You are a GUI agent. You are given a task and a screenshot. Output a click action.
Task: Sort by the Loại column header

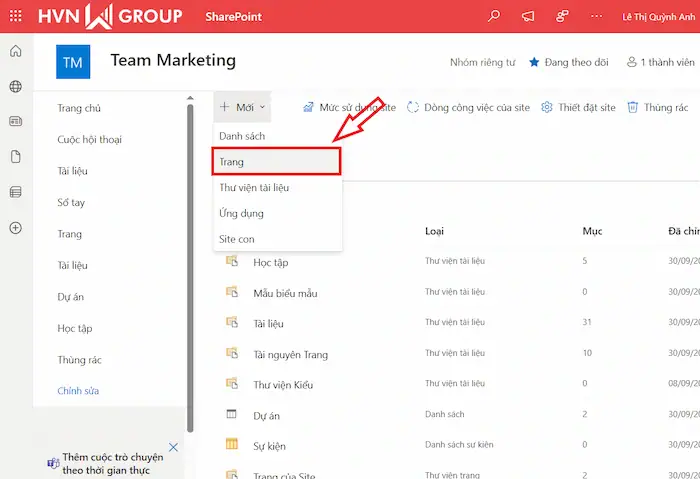[x=434, y=231]
